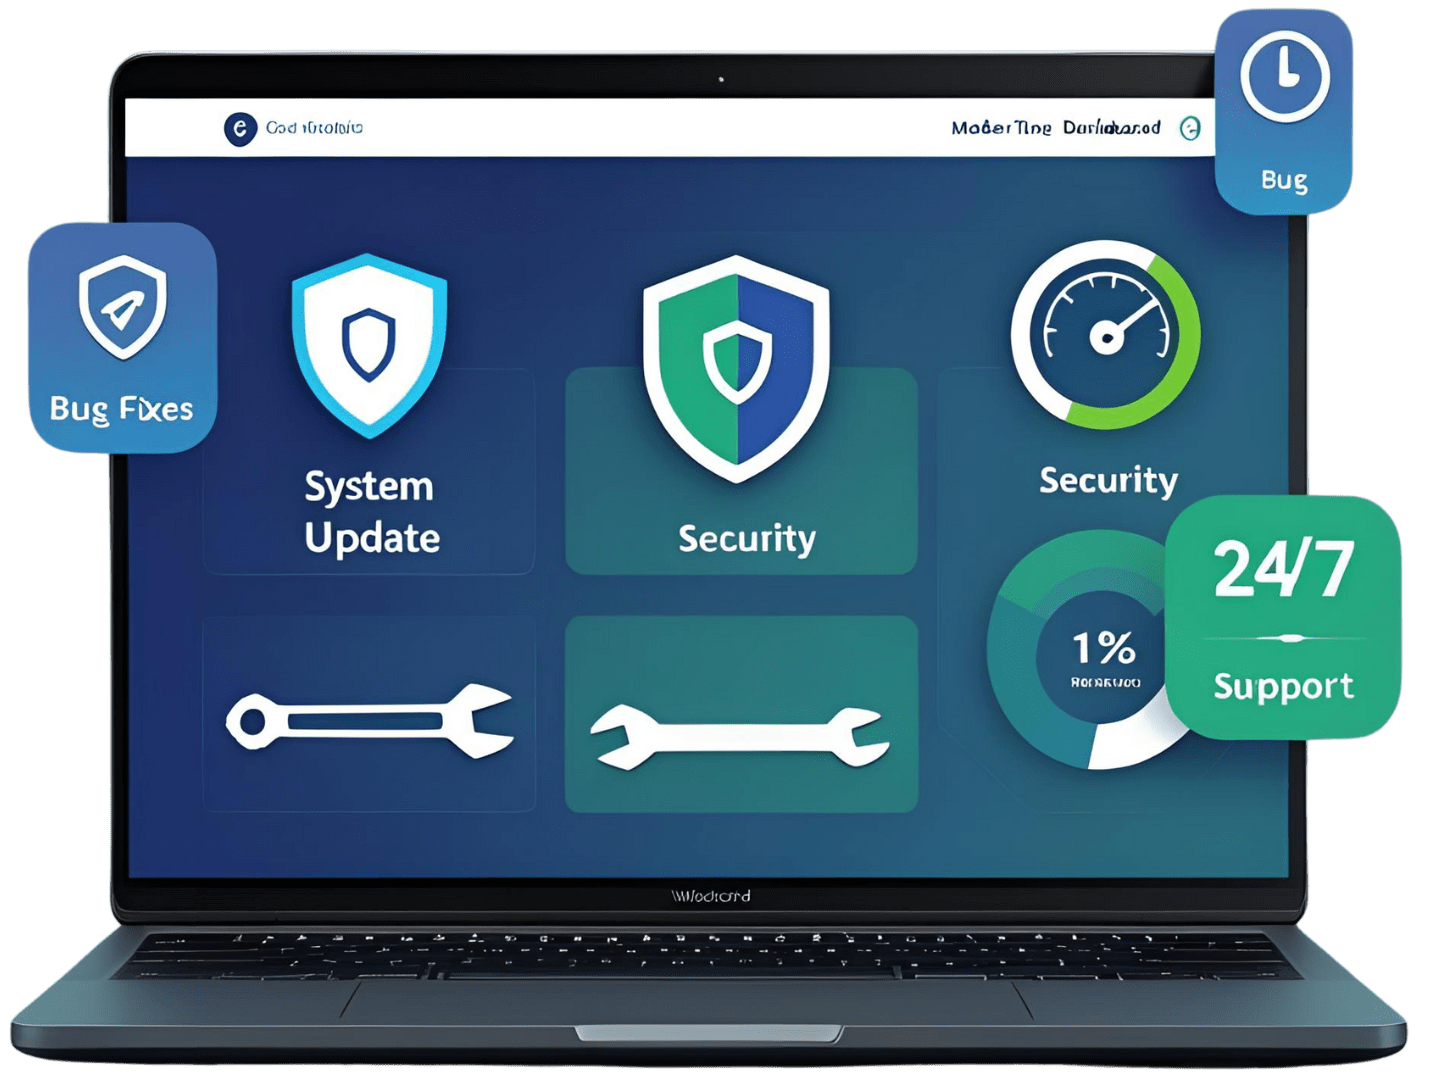Open the header link at top right
The height and width of the screenshot is (1080, 1437).
click(x=1055, y=128)
